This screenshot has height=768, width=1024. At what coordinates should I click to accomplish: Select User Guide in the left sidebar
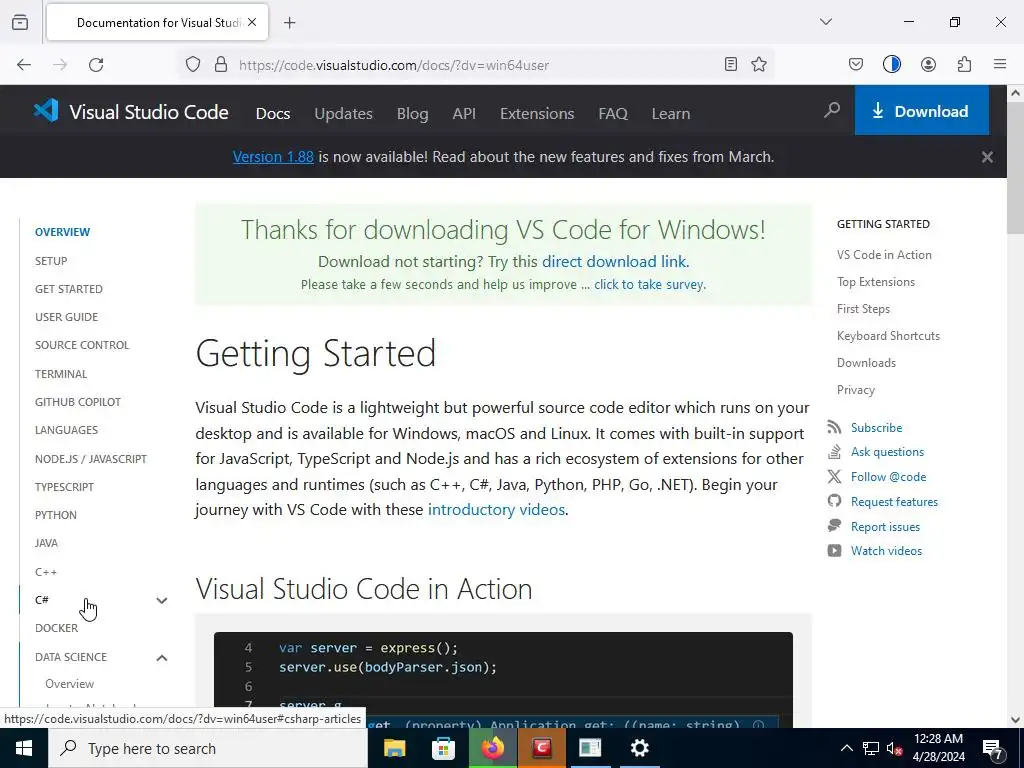coord(67,317)
